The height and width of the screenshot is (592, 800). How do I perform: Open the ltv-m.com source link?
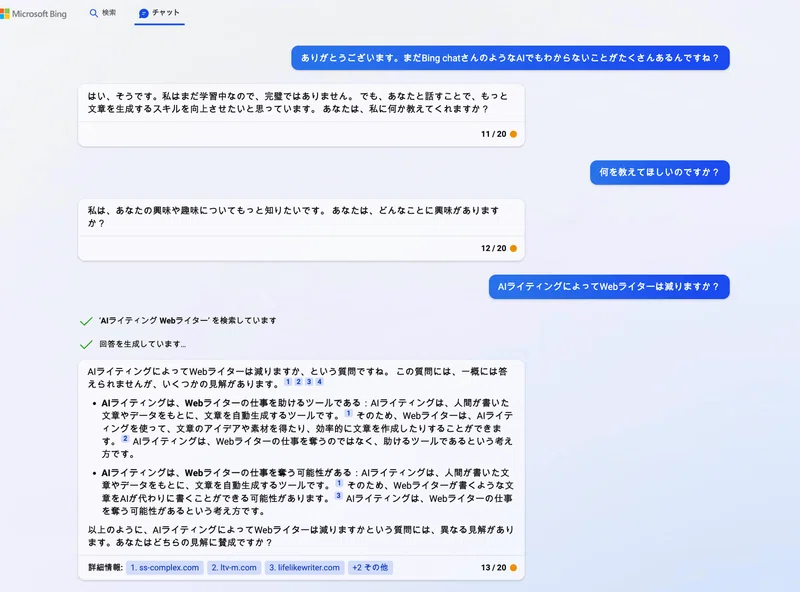point(234,568)
